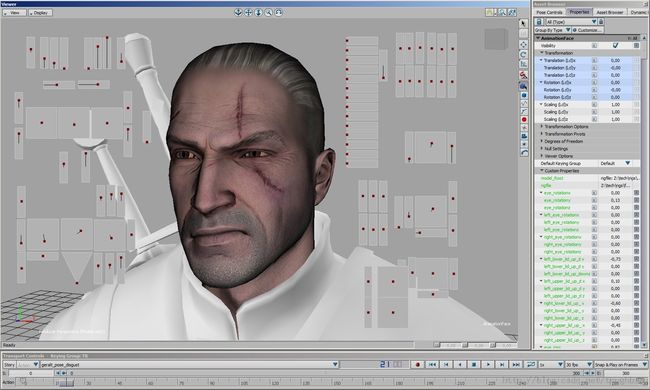Screen dimensions: 650x390
Task: Activate the translate tool in the viewer toolbar
Action: pos(524,44)
